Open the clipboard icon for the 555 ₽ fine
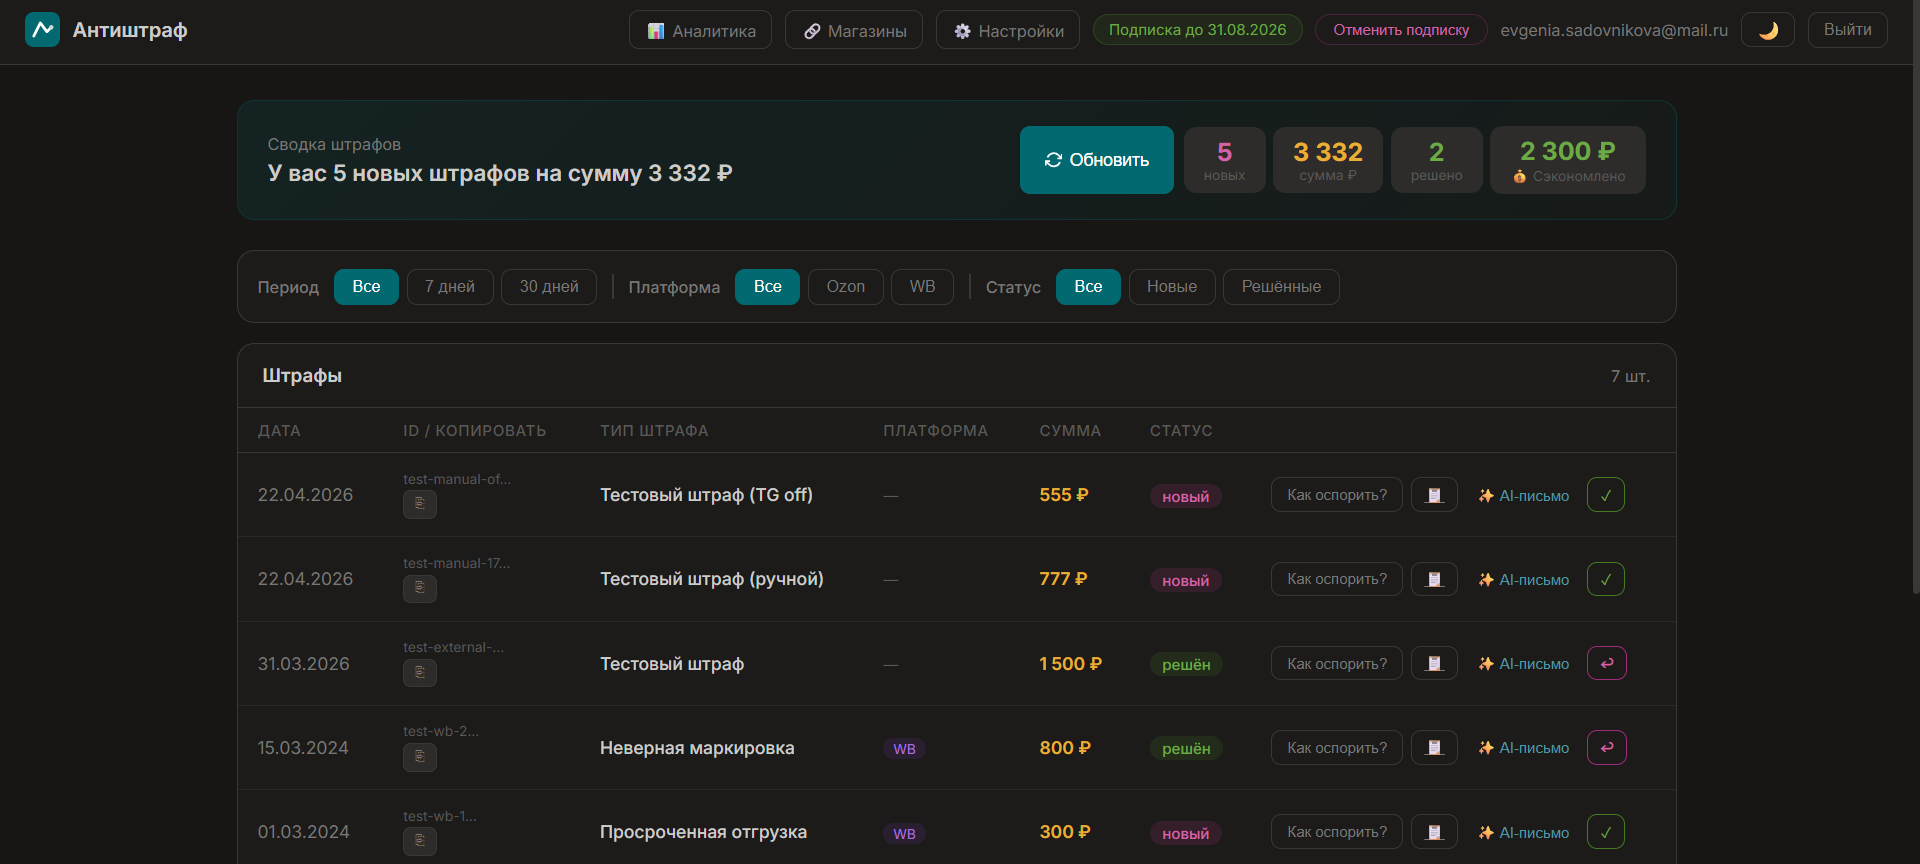1920x864 pixels. tap(1434, 495)
